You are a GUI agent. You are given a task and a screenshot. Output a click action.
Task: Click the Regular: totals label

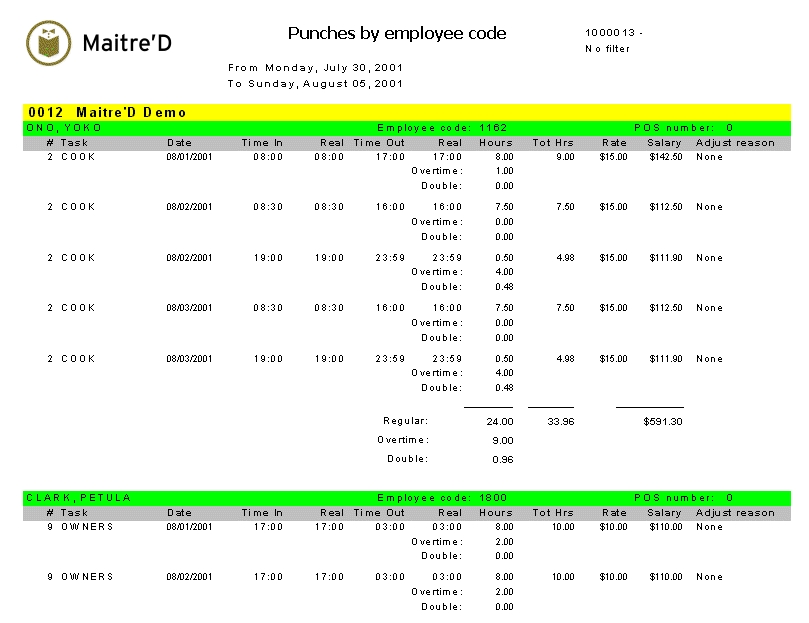(405, 421)
